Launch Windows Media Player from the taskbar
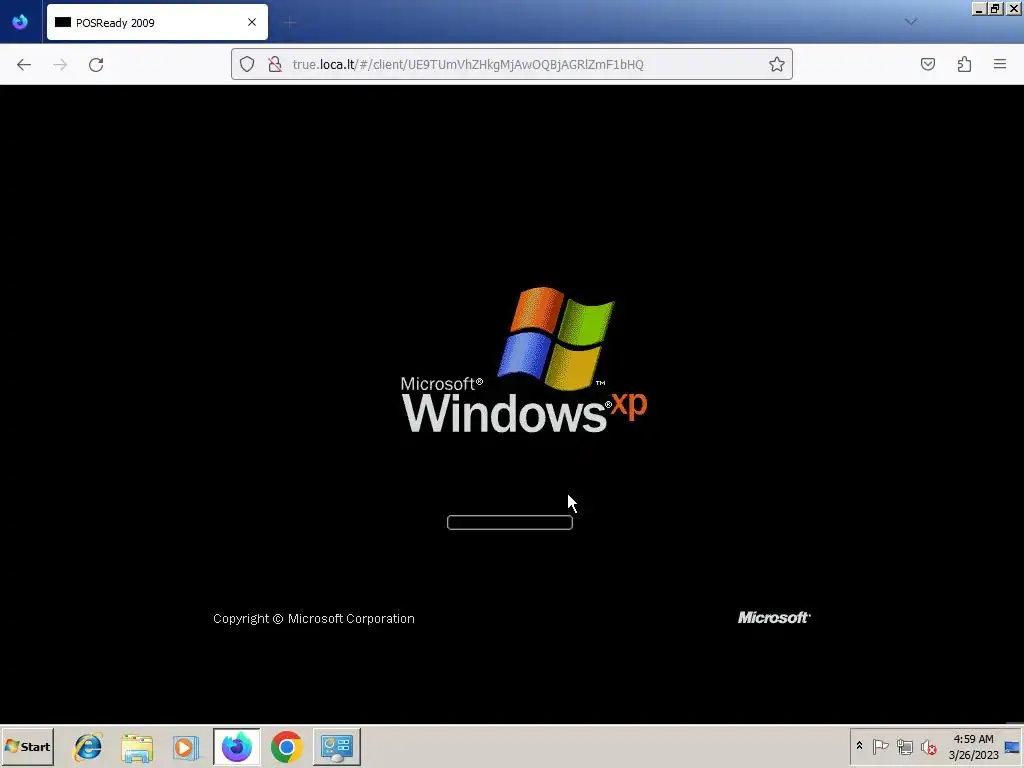1024x768 pixels. (186, 746)
